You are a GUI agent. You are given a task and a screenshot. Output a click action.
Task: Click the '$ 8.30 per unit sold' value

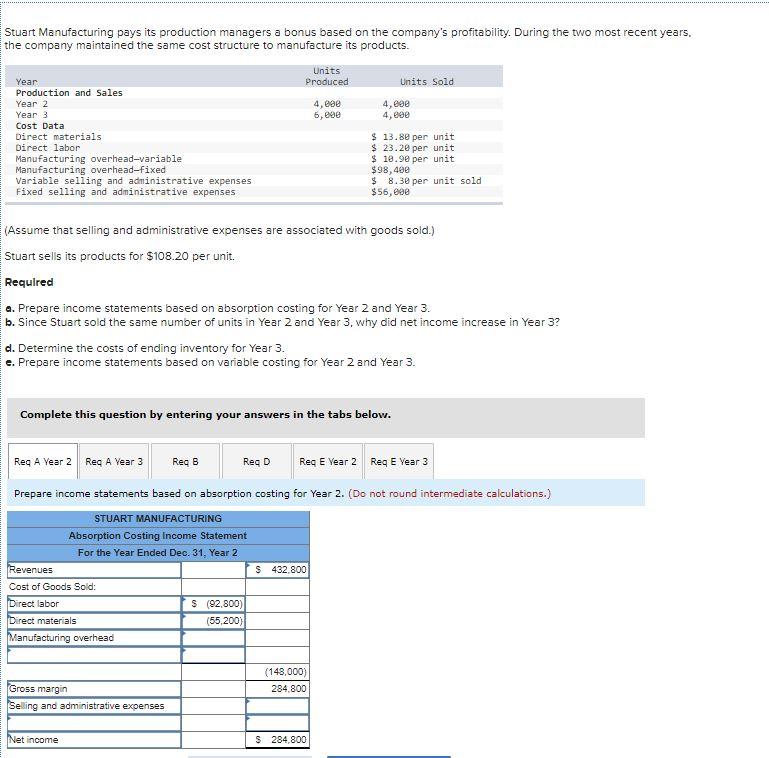tap(426, 181)
